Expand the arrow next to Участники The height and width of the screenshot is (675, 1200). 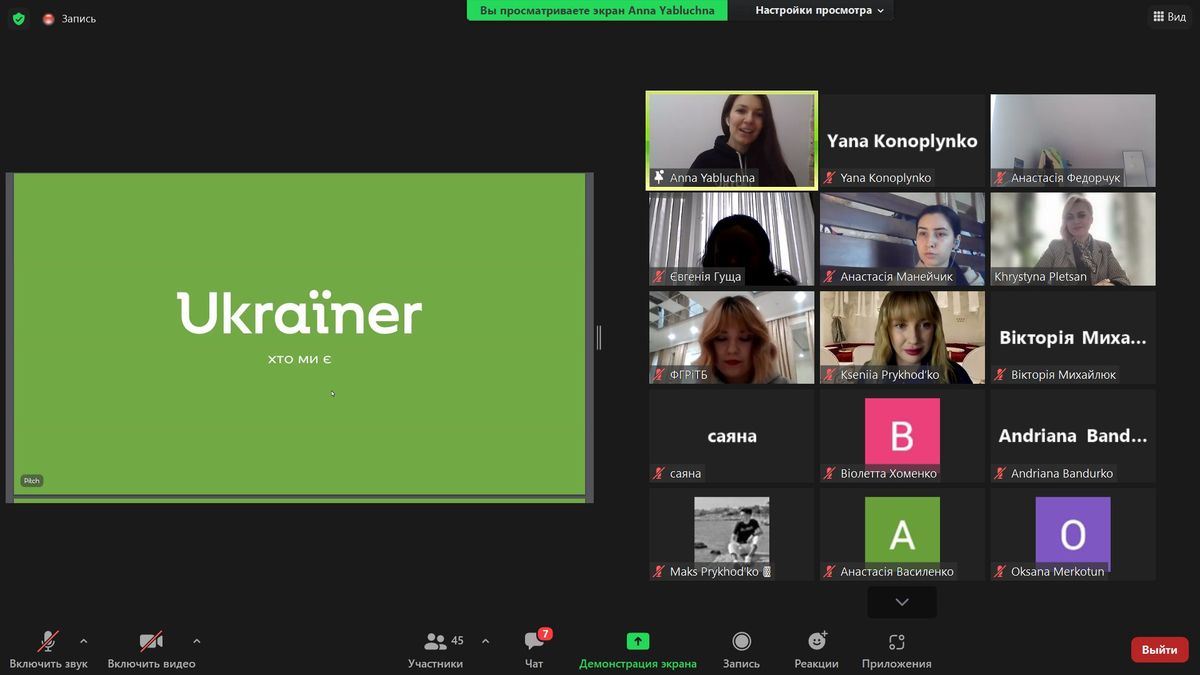(x=485, y=641)
